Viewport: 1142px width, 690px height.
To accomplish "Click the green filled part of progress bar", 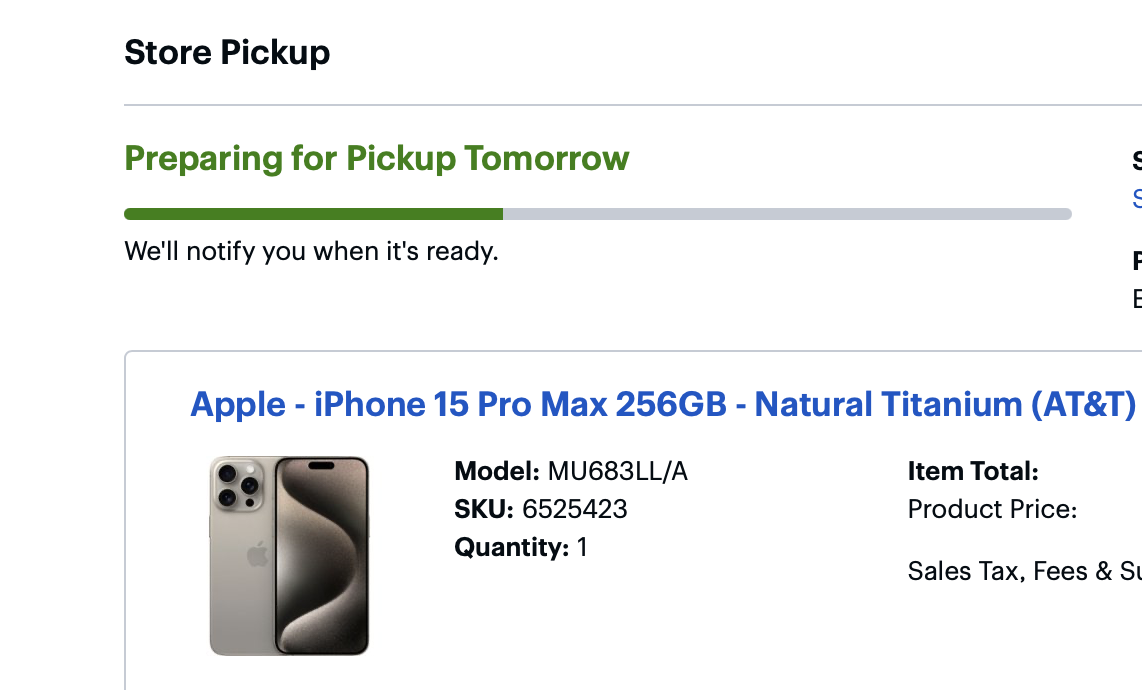I will [313, 214].
